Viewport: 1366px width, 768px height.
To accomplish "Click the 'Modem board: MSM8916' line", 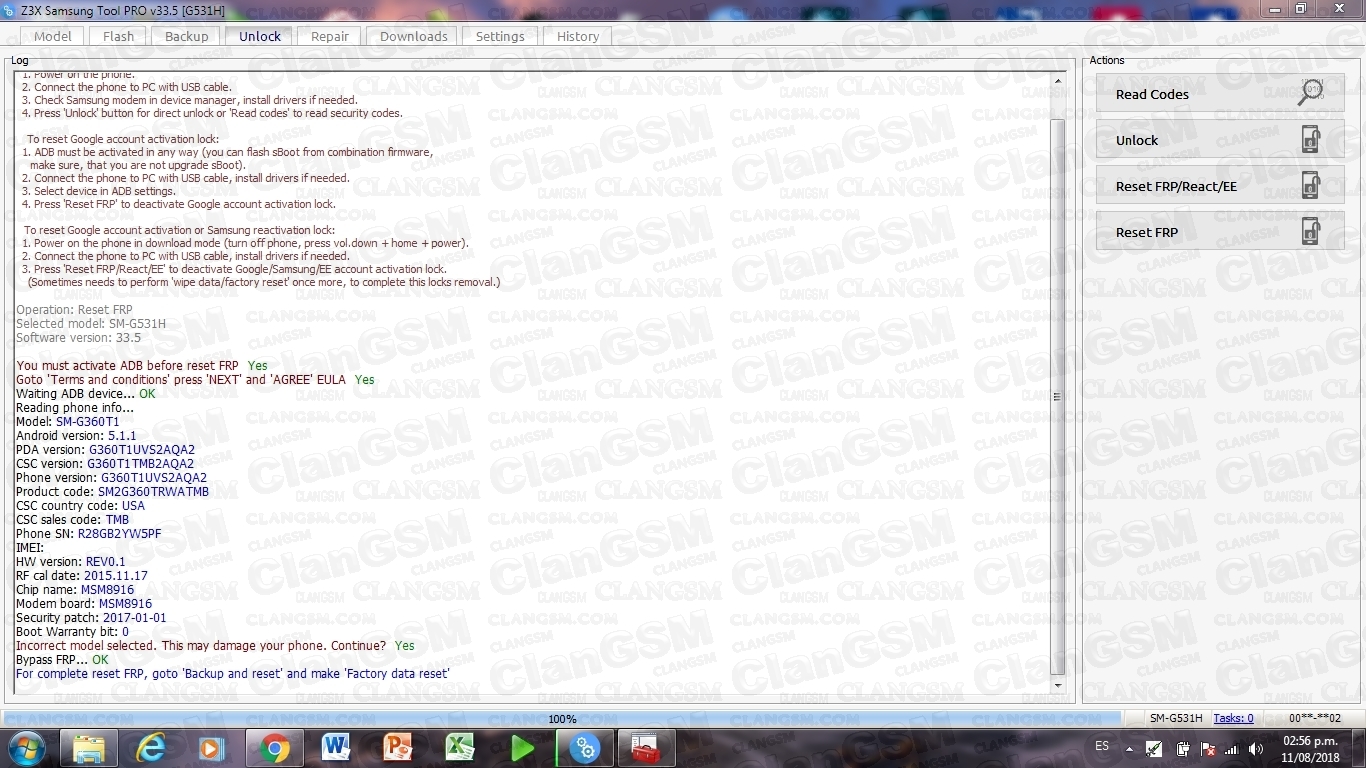I will [84, 604].
